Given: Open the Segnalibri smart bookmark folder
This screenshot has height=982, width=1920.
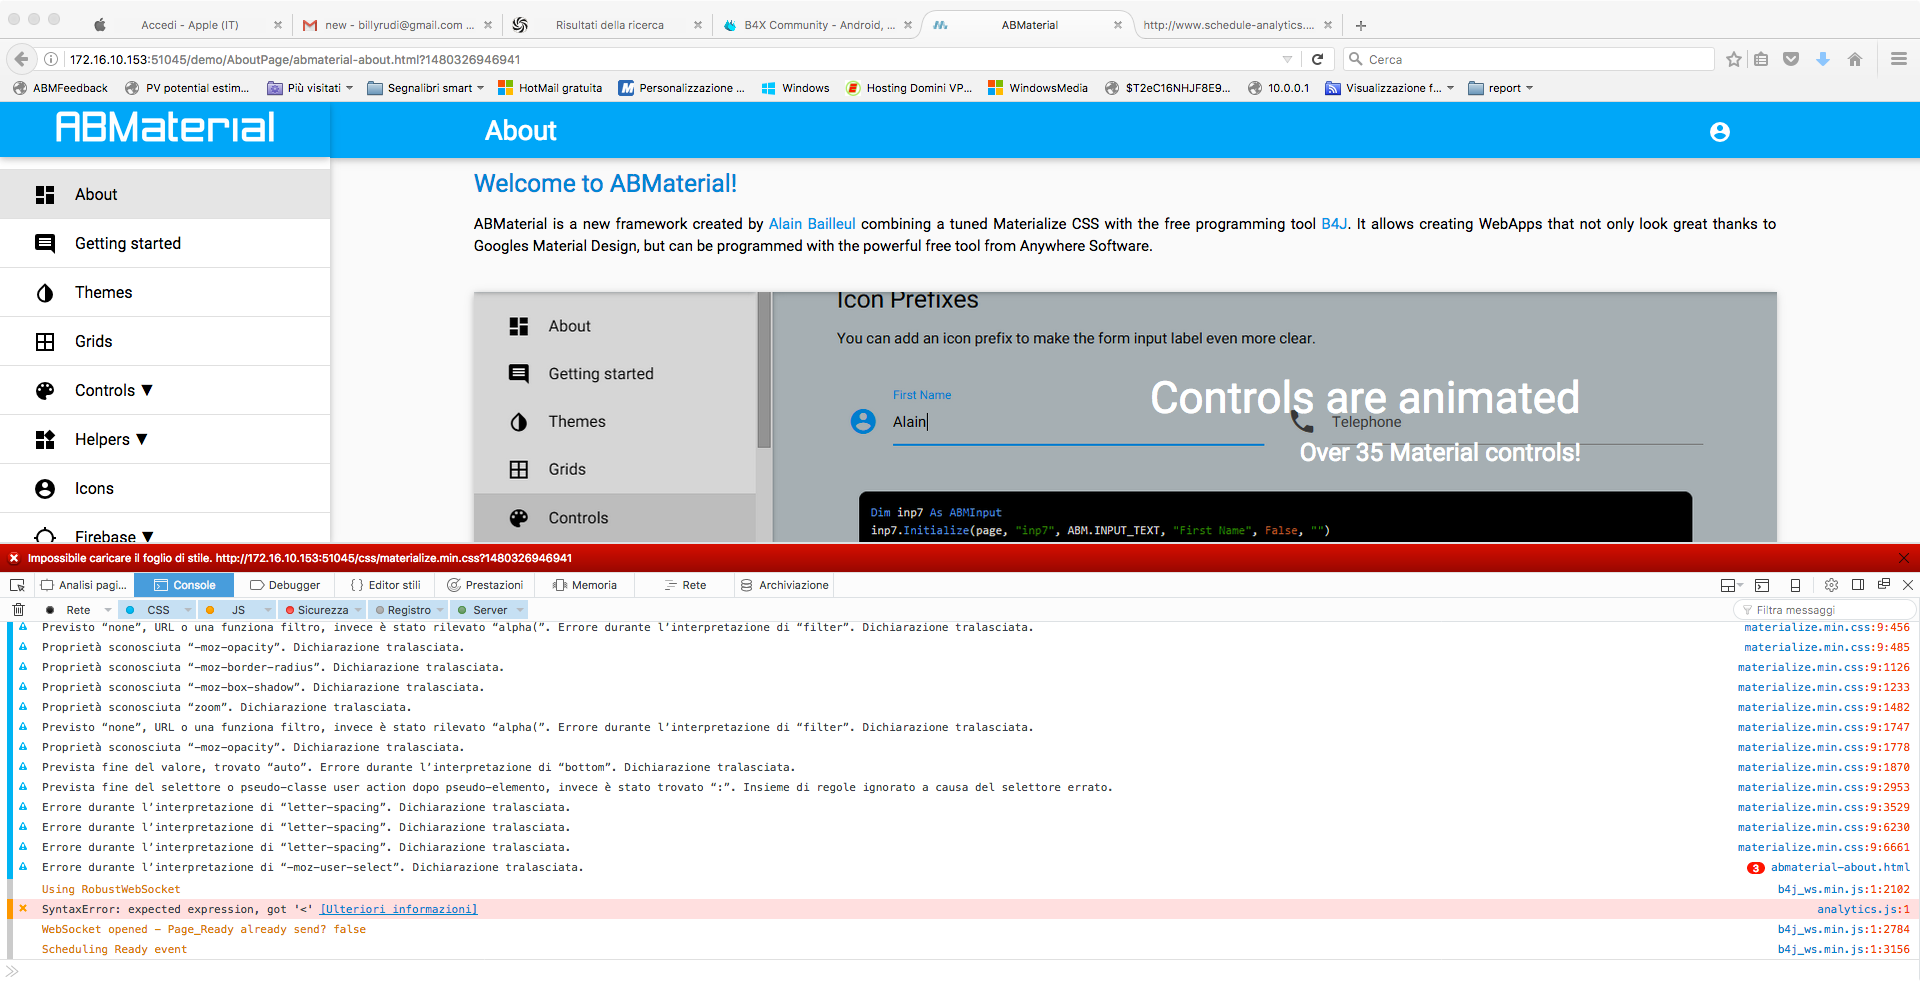Looking at the screenshot, I should (425, 88).
